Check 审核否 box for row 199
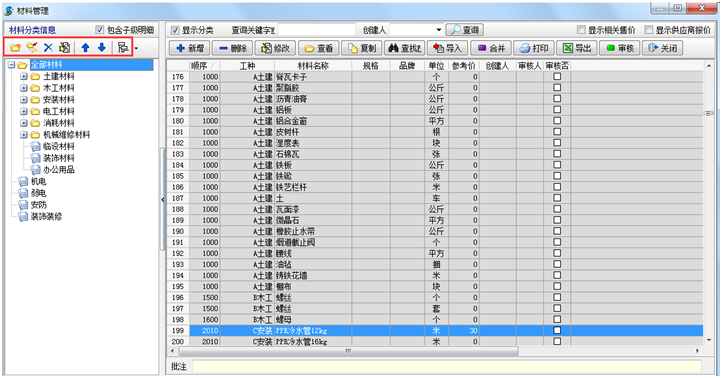 [x=557, y=331]
